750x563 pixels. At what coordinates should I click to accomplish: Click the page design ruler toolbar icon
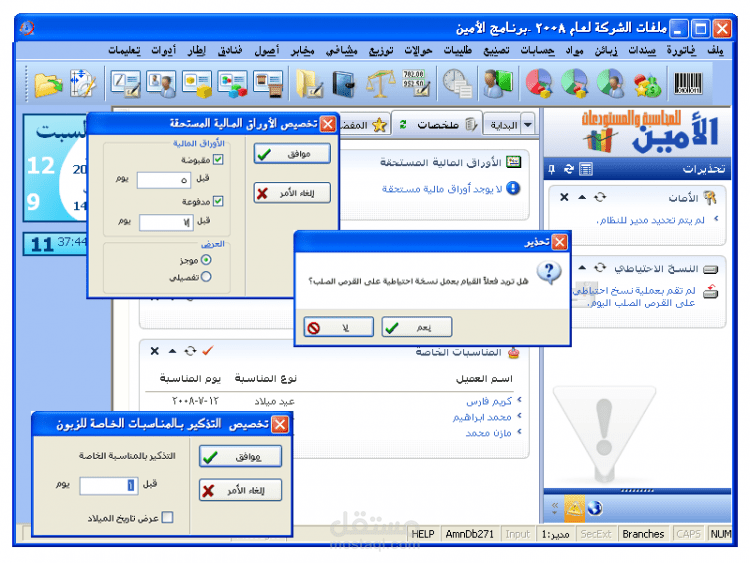[82, 84]
